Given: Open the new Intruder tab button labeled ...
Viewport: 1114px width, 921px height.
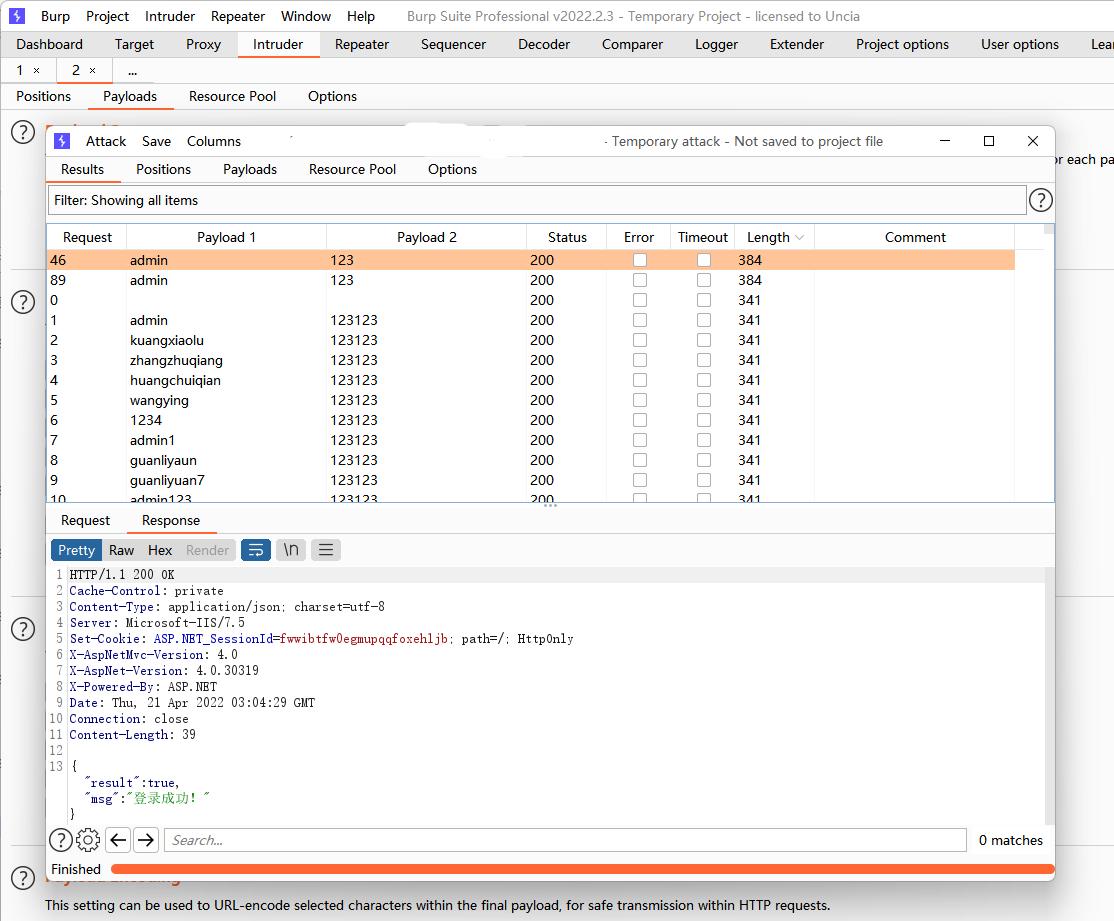Looking at the screenshot, I should (133, 70).
